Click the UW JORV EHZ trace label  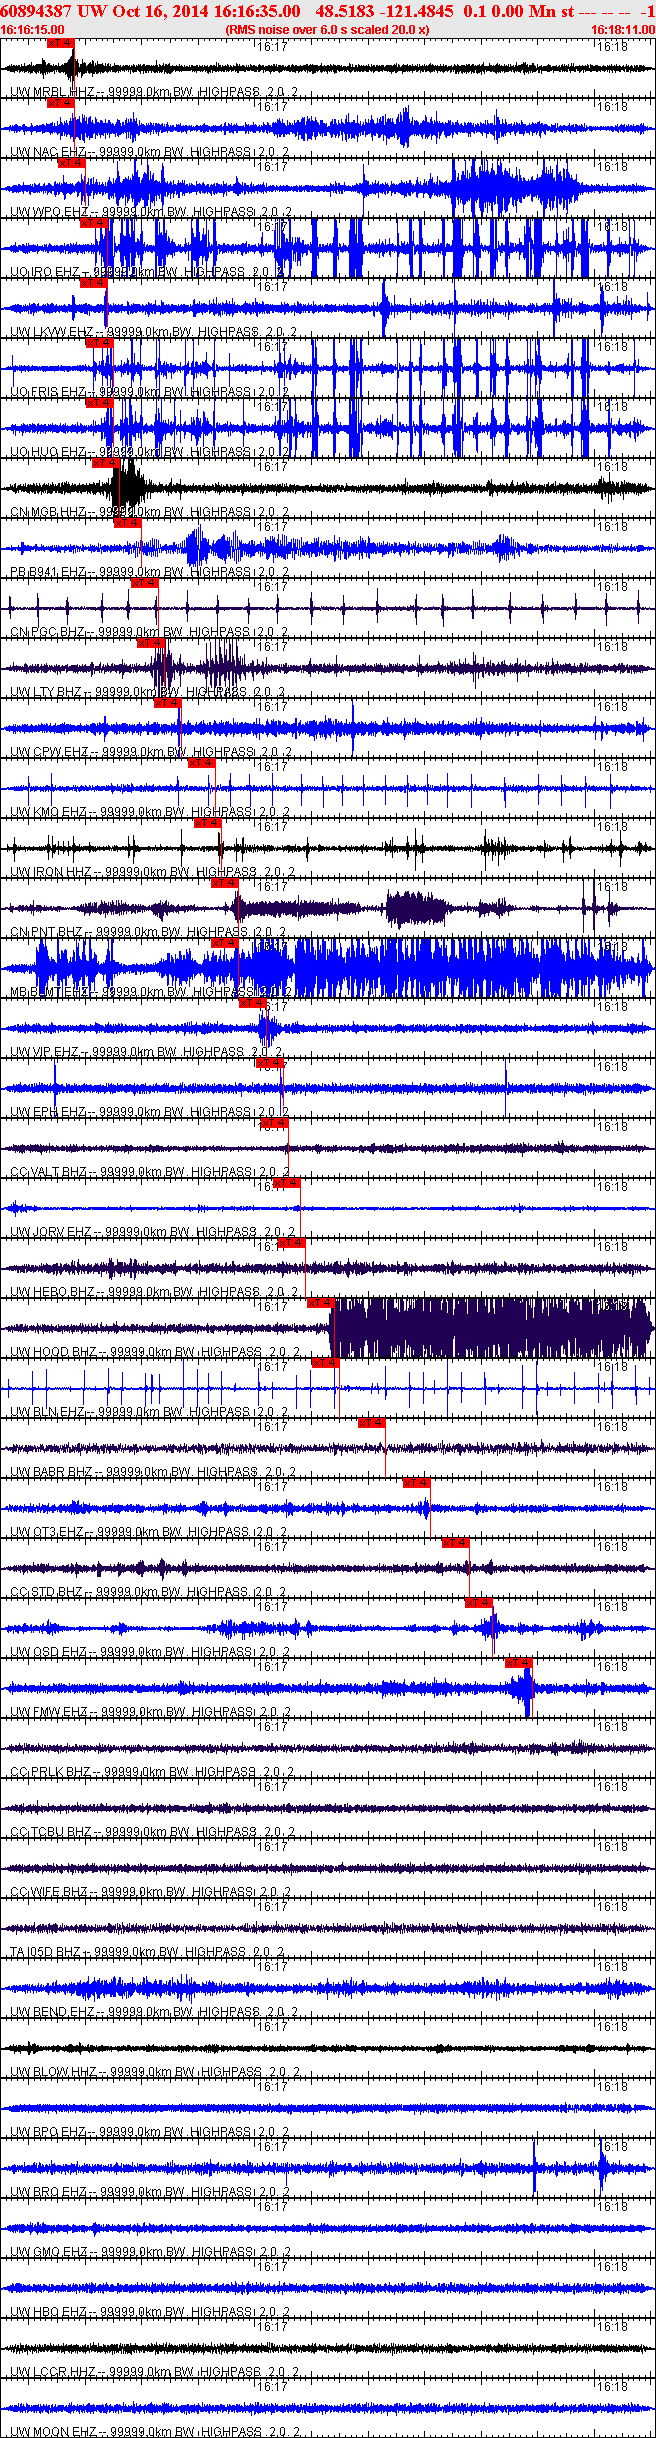(x=153, y=1232)
